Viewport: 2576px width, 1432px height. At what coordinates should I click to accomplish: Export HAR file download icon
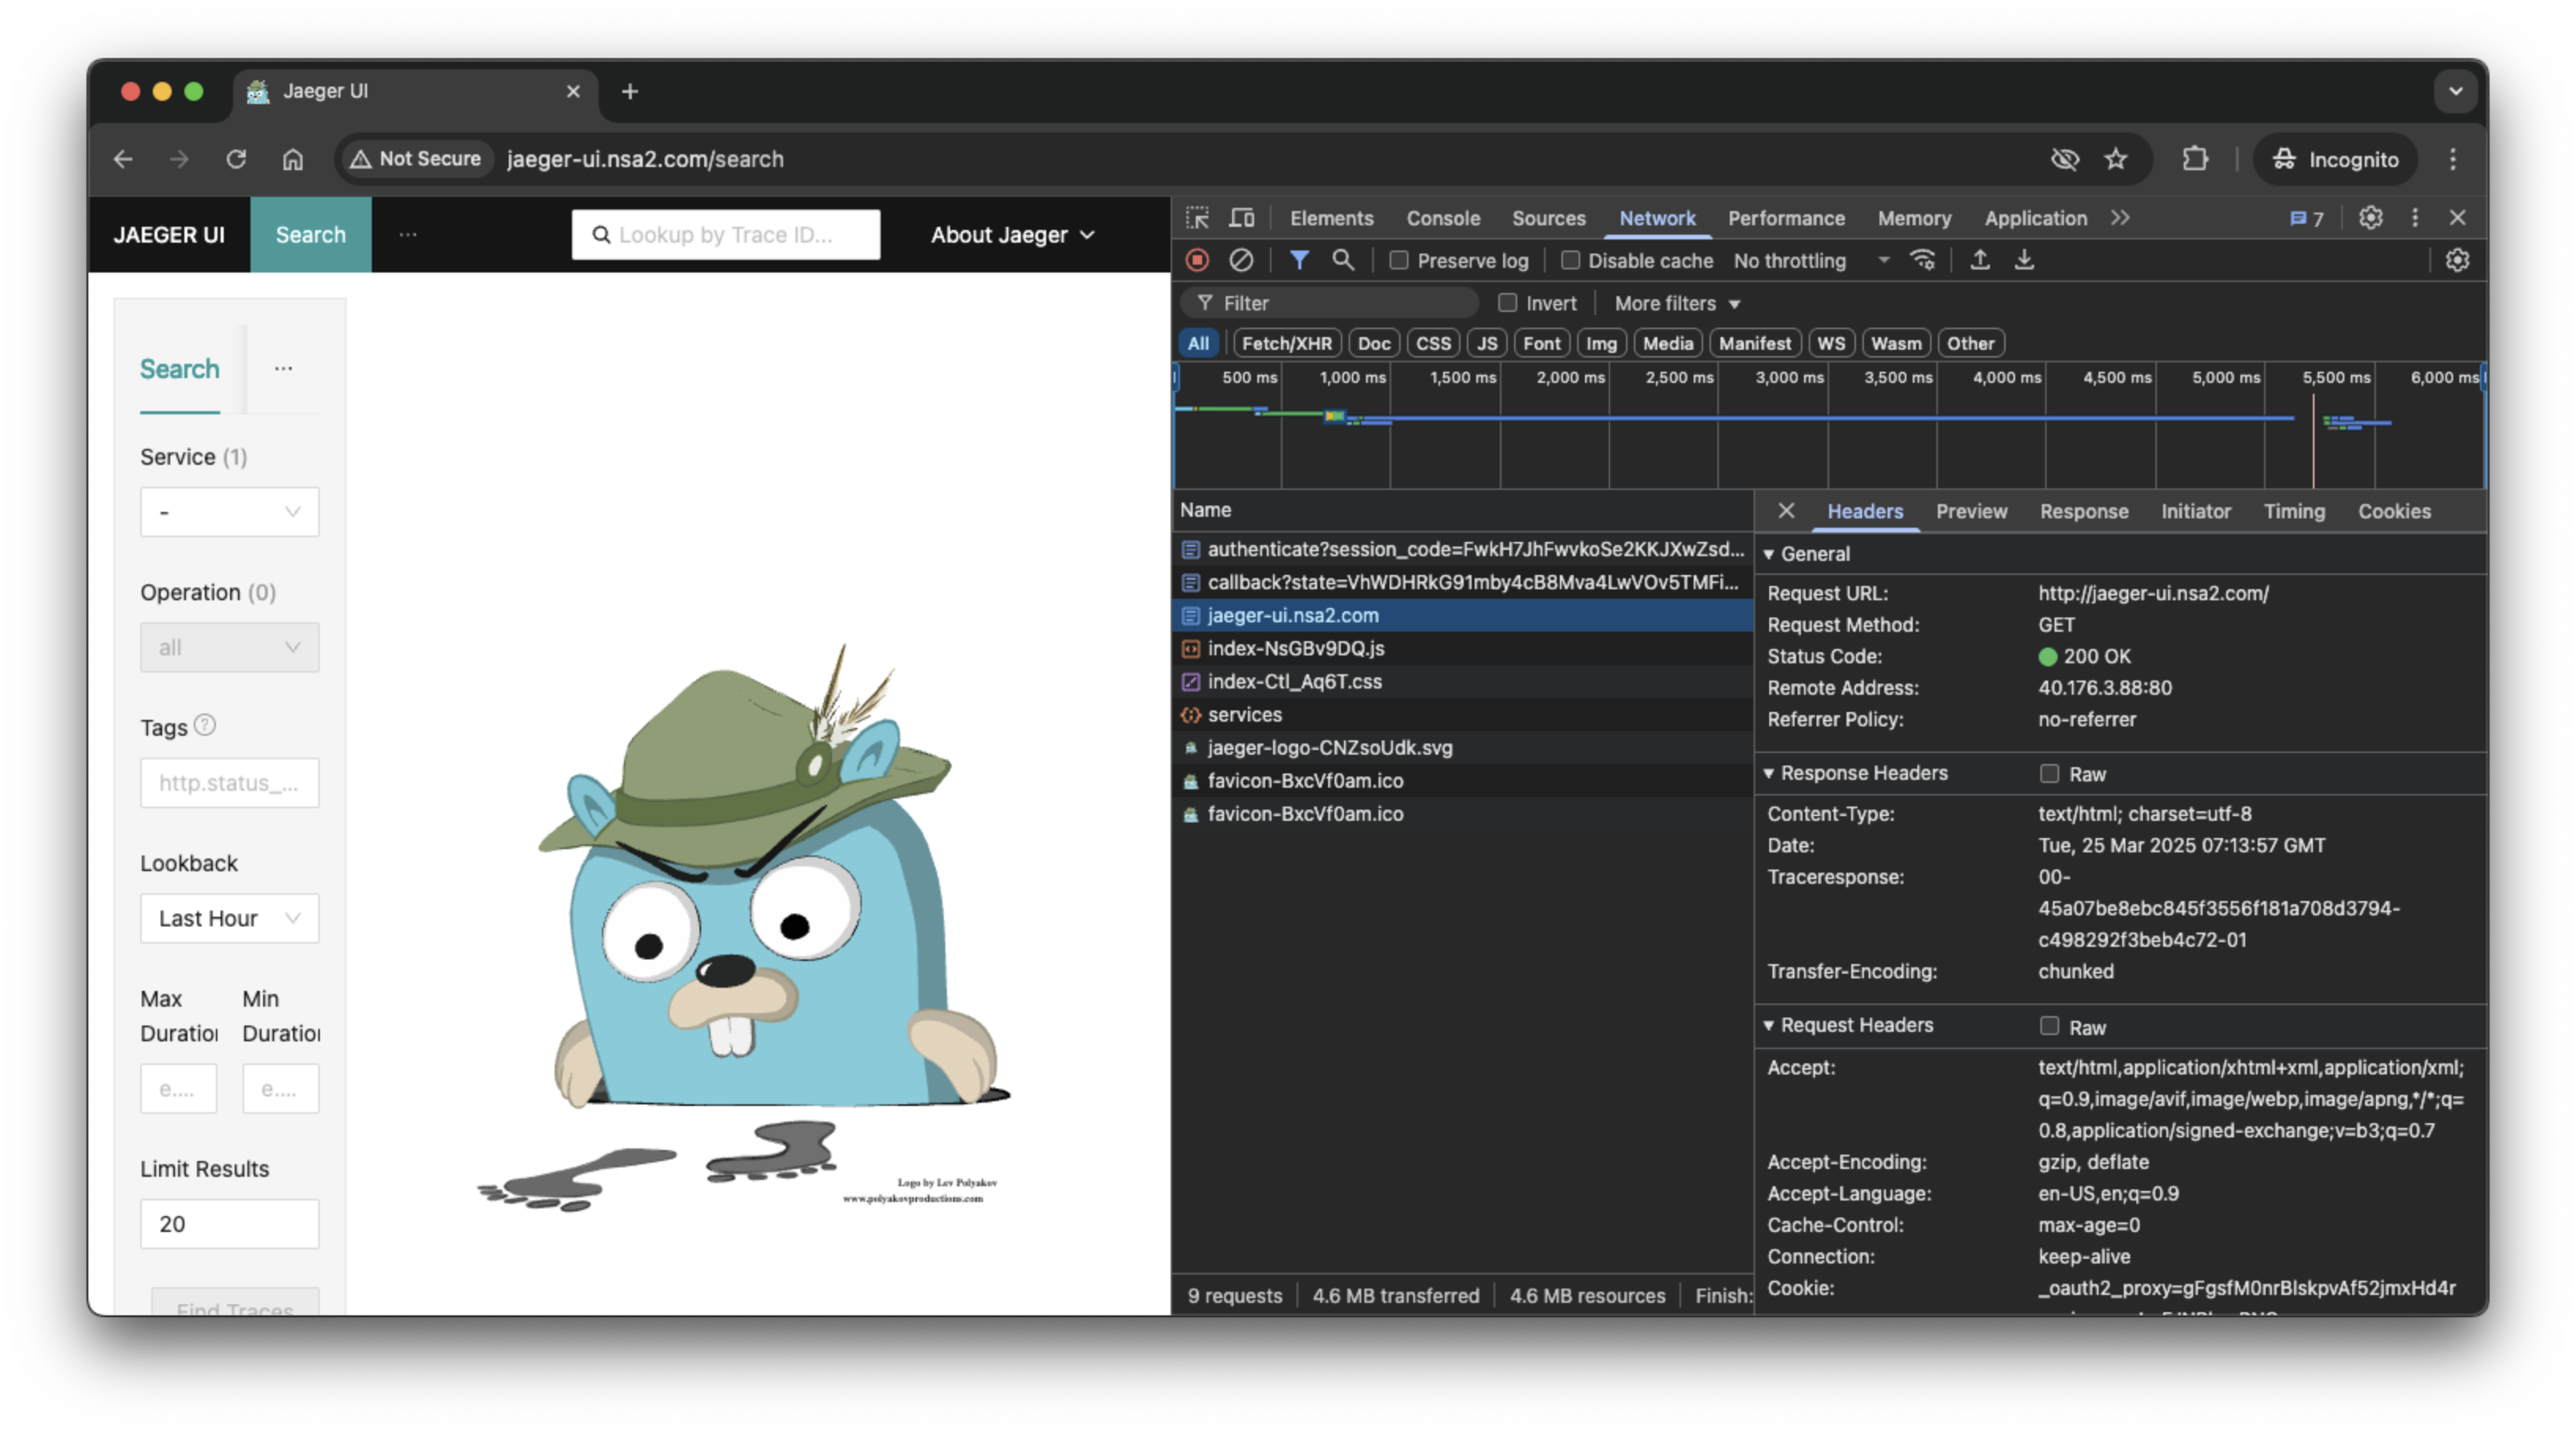pos(2024,260)
